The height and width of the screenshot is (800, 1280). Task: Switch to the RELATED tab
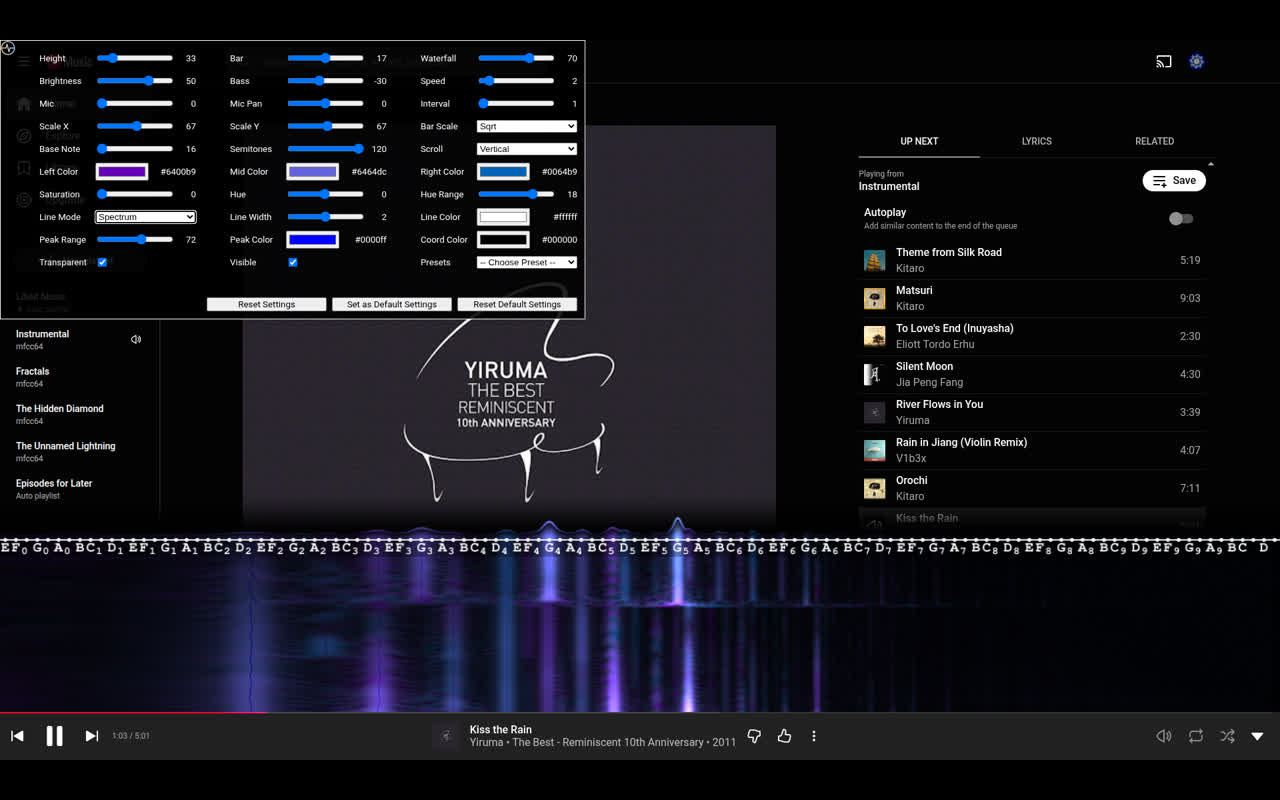tap(1154, 141)
